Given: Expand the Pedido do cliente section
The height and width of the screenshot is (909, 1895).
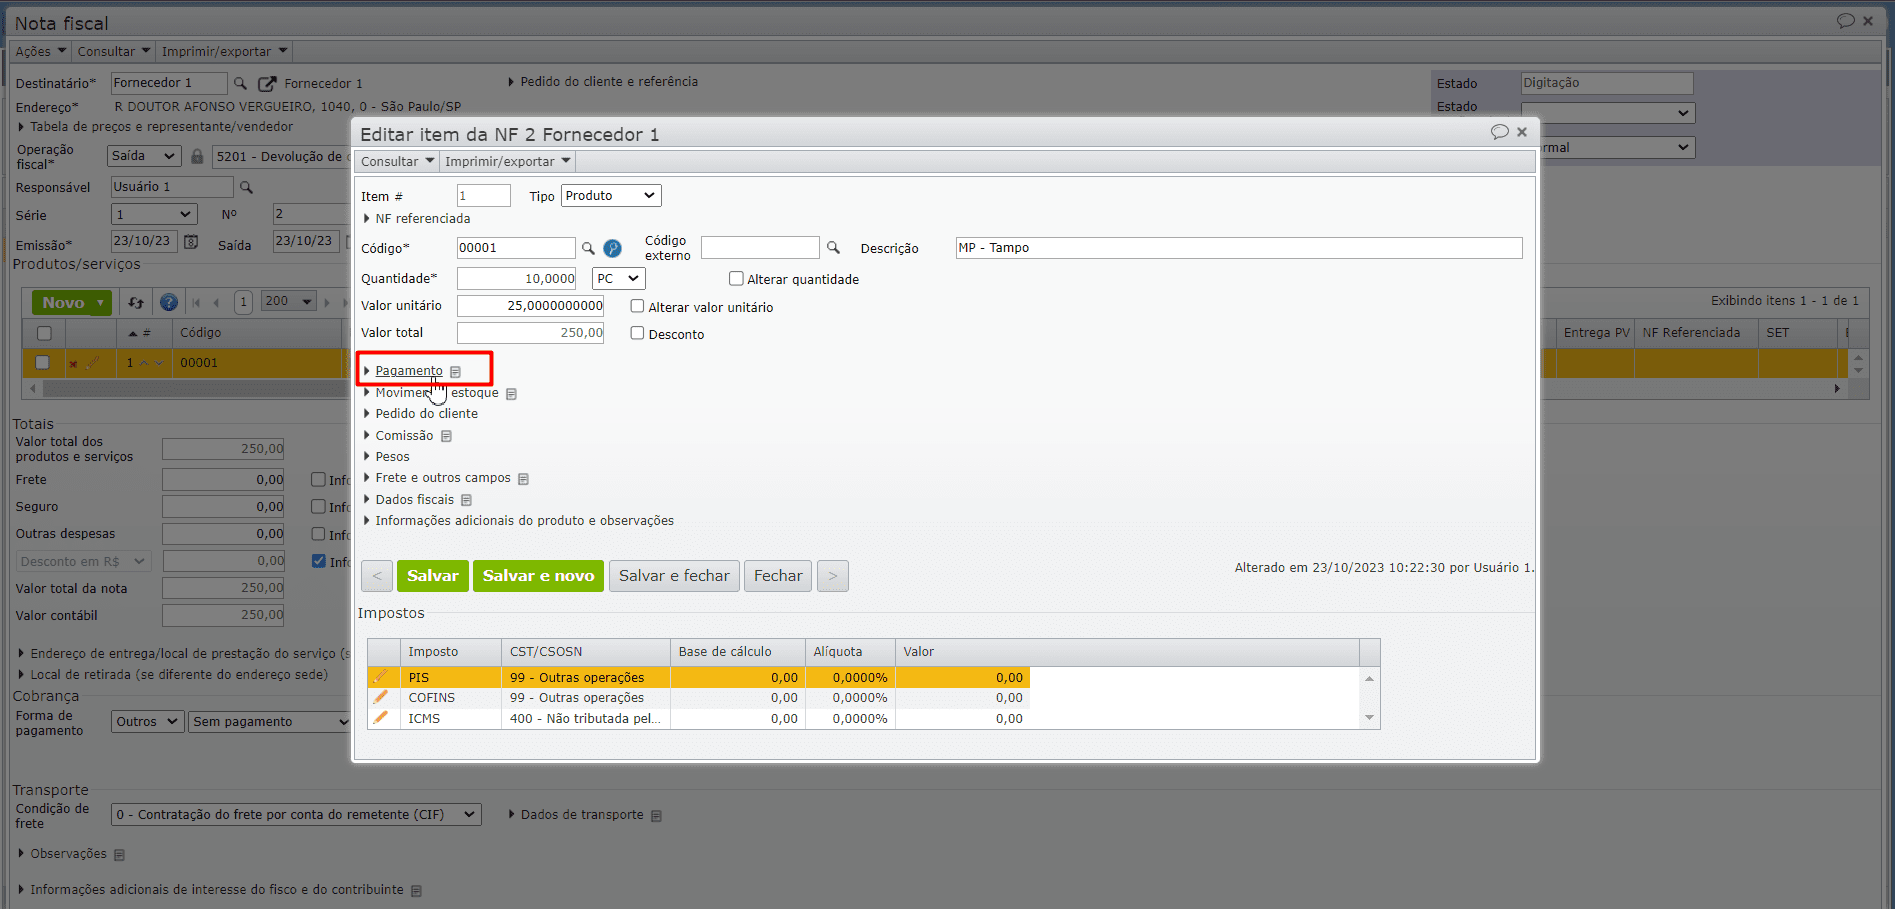Looking at the screenshot, I should point(420,414).
